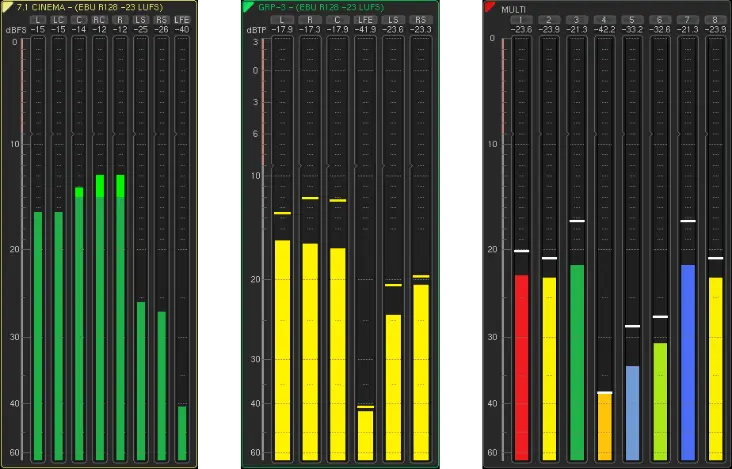This screenshot has height=469, width=732.
Task: Click the blue meter bar of MULTI channel 7
Action: click(x=687, y=360)
